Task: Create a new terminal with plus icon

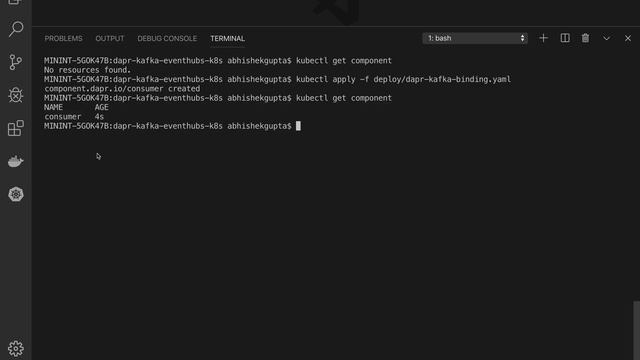Action: tap(543, 38)
